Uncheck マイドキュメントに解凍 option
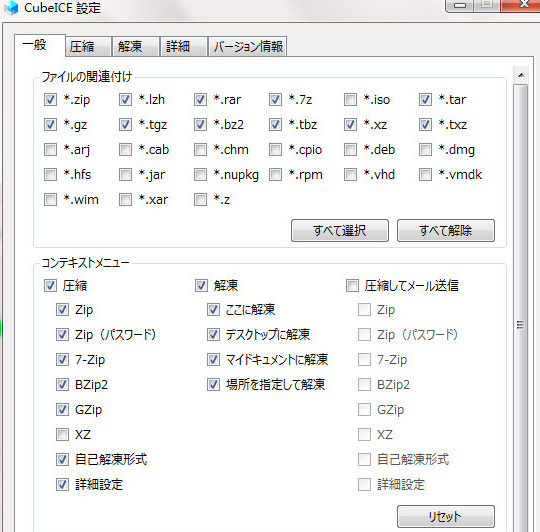Viewport: 540px width, 532px height. pos(213,359)
